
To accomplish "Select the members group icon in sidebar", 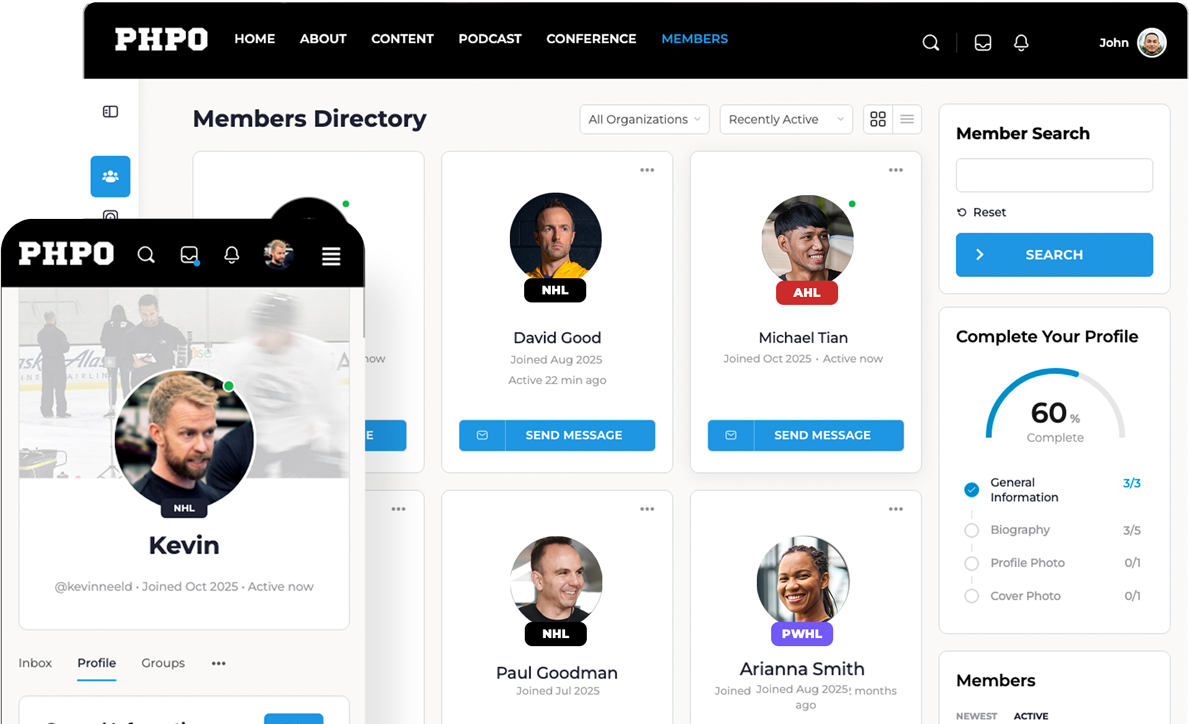I will [111, 177].
